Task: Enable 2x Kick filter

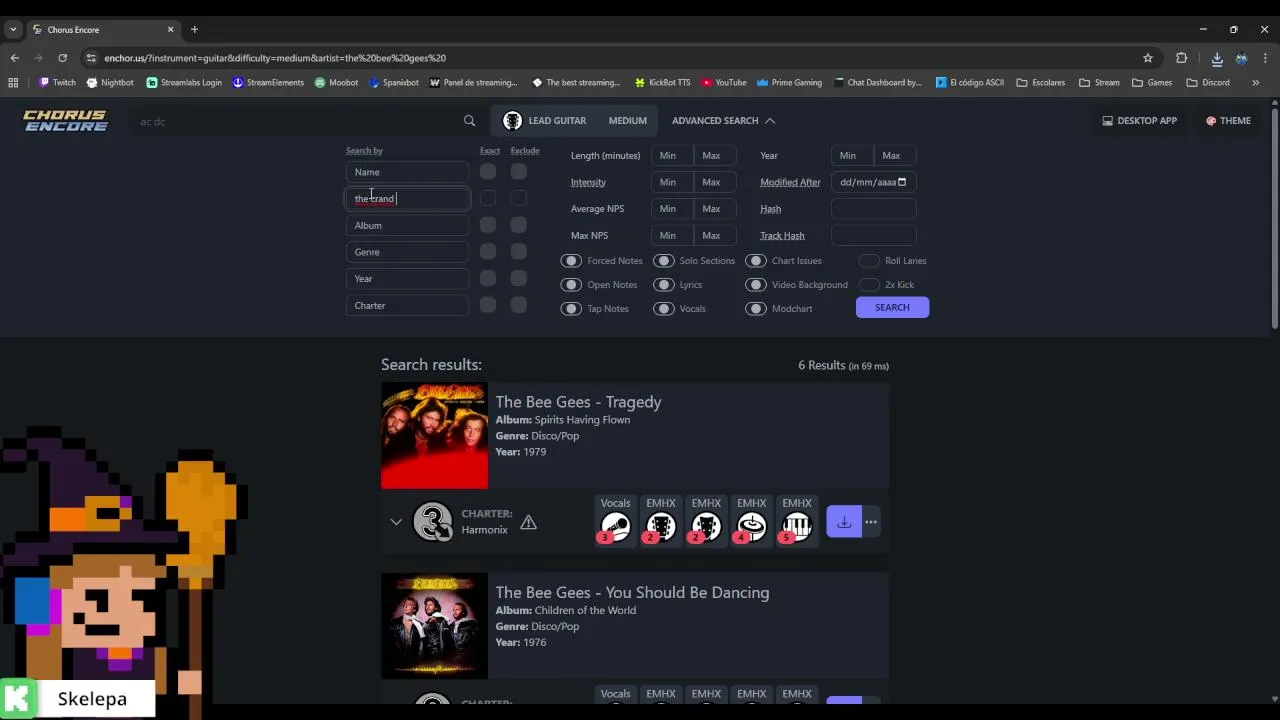Action: [x=869, y=285]
